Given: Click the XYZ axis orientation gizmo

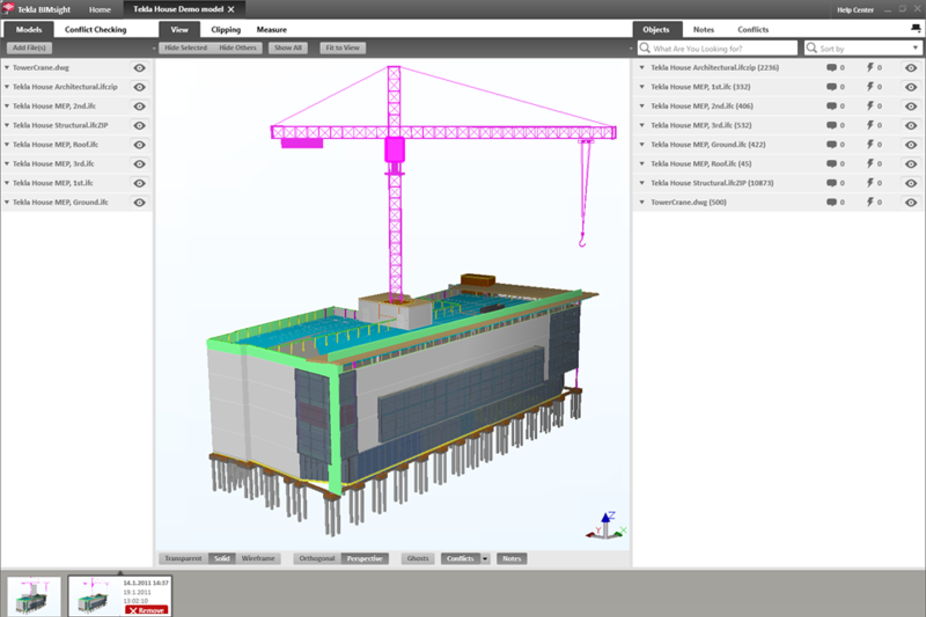Looking at the screenshot, I should click(606, 525).
